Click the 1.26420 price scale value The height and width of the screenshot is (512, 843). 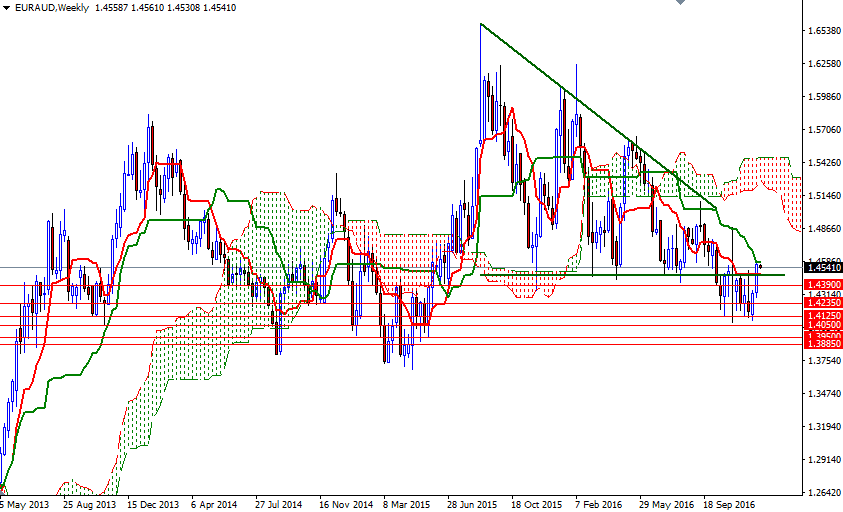pyautogui.click(x=825, y=493)
